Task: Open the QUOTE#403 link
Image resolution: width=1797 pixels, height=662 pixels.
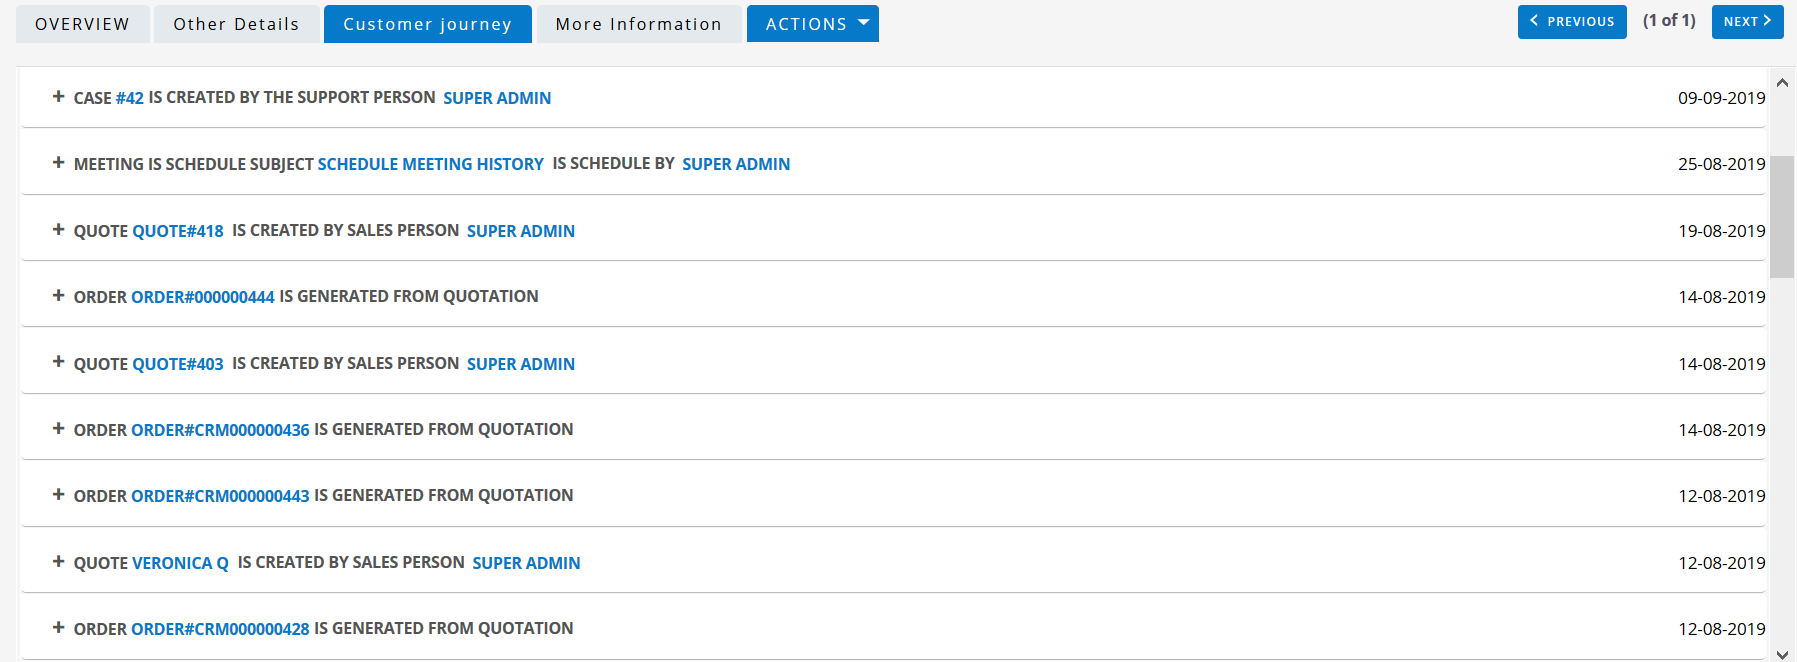Action: (x=178, y=364)
